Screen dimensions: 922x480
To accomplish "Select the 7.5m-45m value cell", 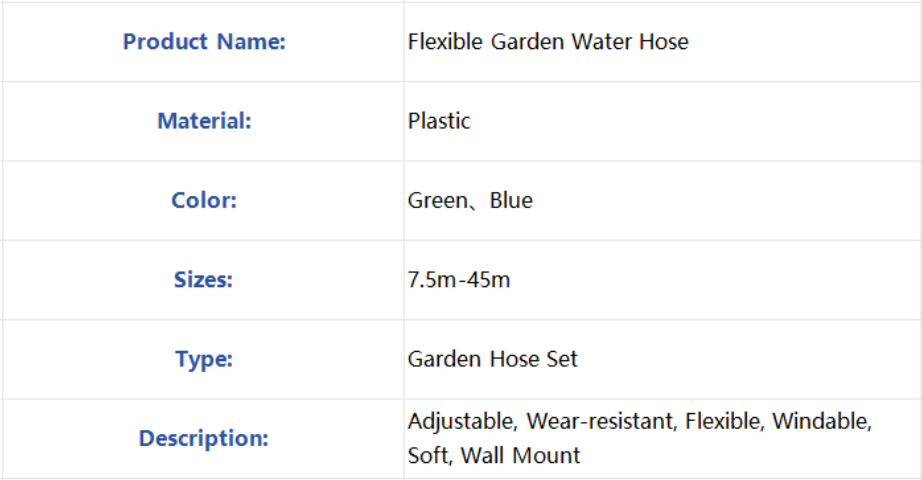I will tap(663, 280).
